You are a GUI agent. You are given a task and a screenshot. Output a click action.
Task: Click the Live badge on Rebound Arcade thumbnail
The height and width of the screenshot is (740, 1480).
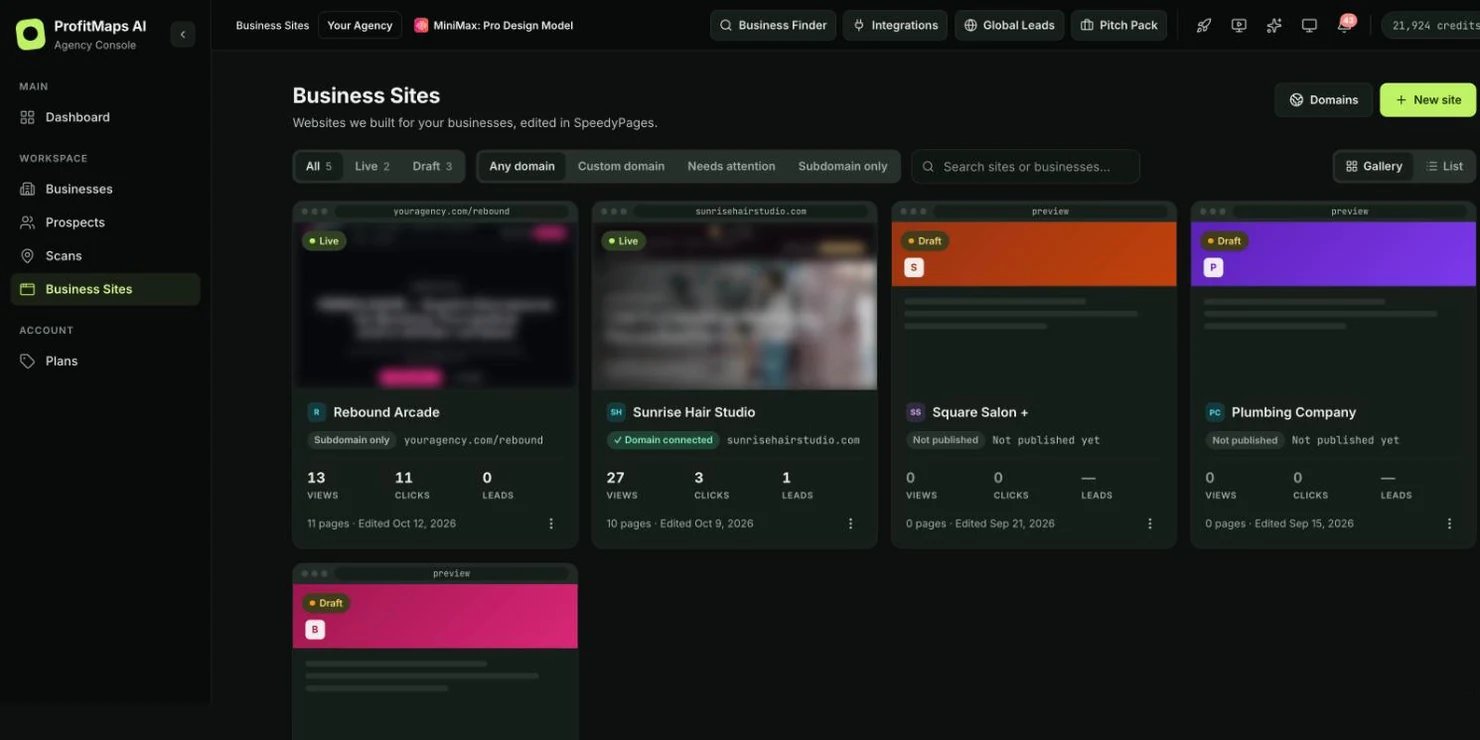pos(324,241)
